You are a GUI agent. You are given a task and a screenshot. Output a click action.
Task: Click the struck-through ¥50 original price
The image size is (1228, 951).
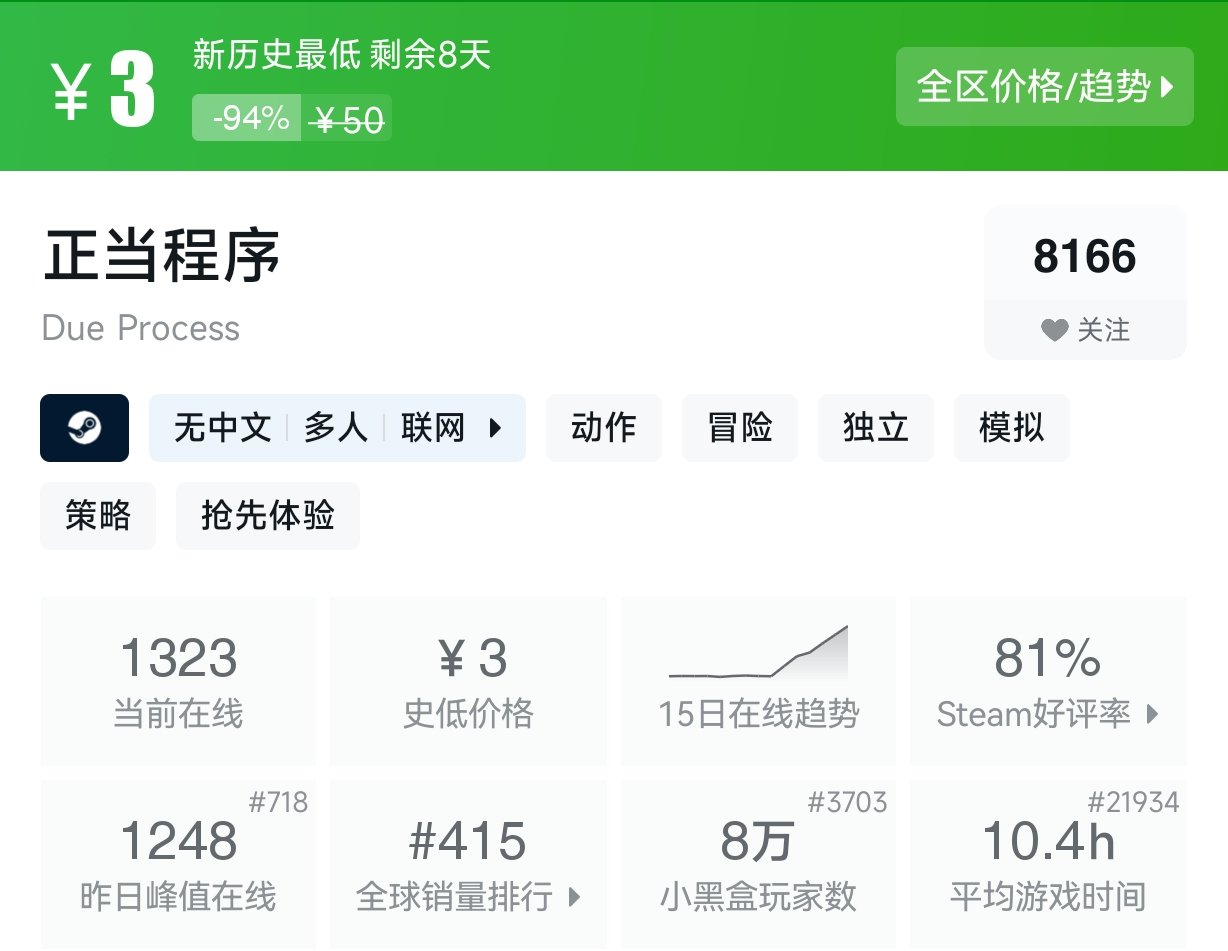click(x=346, y=120)
